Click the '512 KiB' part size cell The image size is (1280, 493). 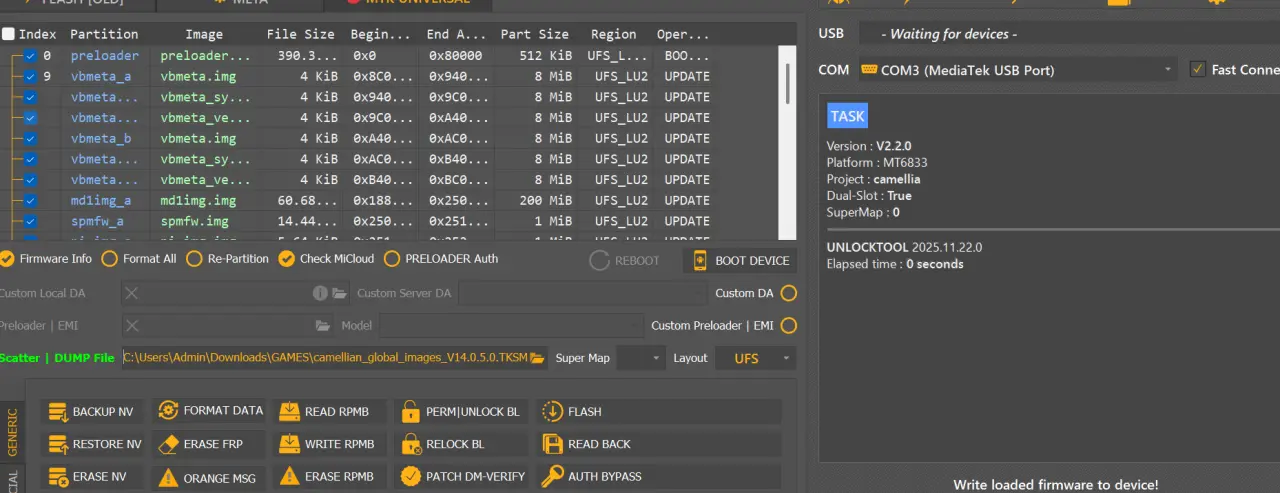(x=546, y=56)
